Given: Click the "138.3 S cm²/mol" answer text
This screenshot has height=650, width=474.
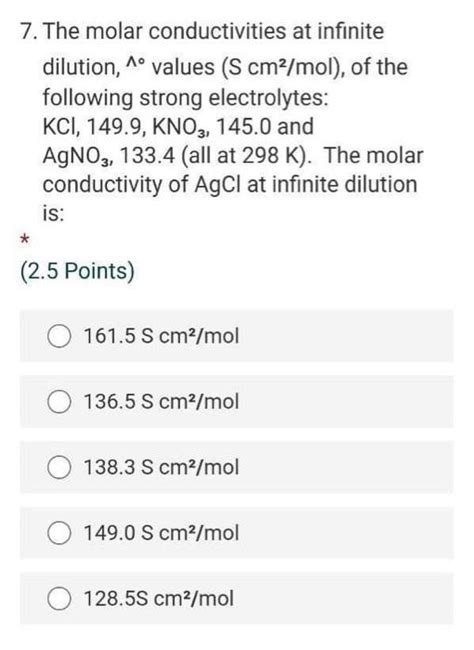Looking at the screenshot, I should tap(161, 467).
